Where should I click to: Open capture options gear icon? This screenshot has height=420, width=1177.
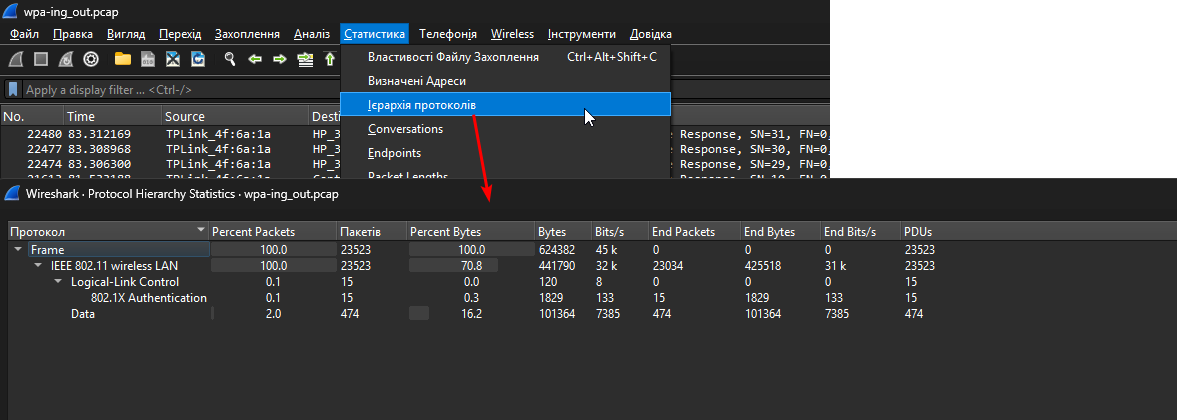[x=91, y=59]
